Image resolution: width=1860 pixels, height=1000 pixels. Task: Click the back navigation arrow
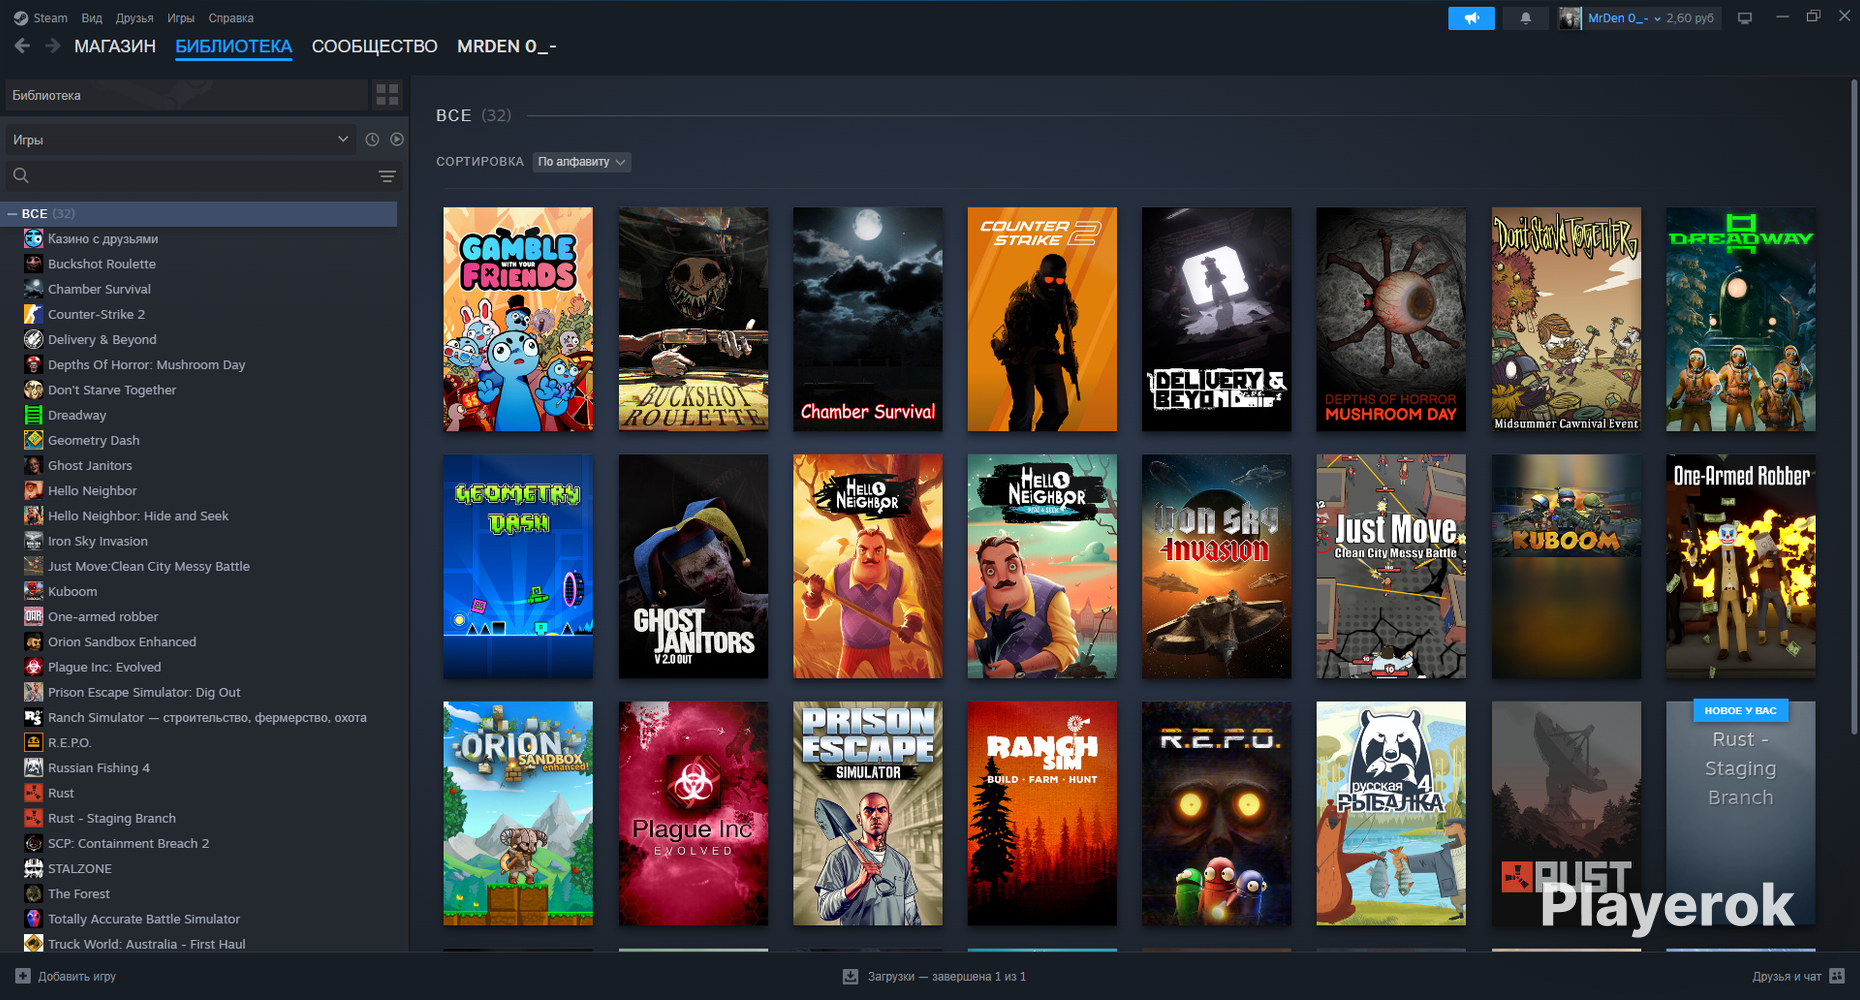(x=22, y=46)
